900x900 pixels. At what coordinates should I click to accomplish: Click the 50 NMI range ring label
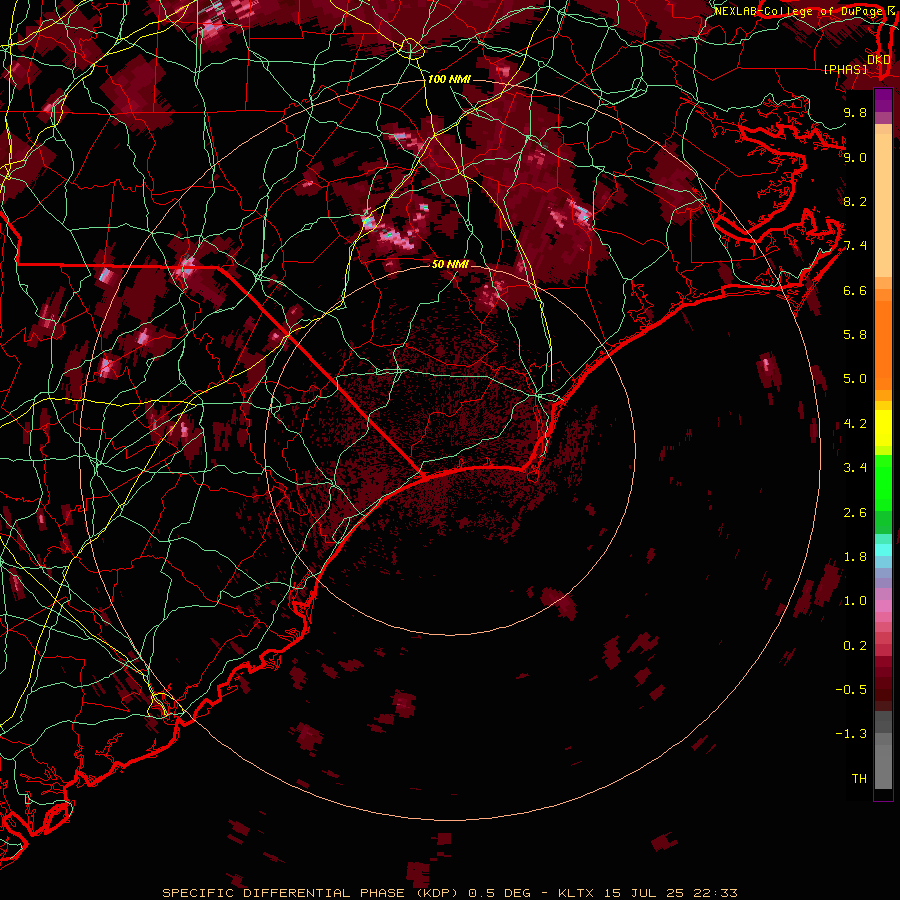point(451,264)
